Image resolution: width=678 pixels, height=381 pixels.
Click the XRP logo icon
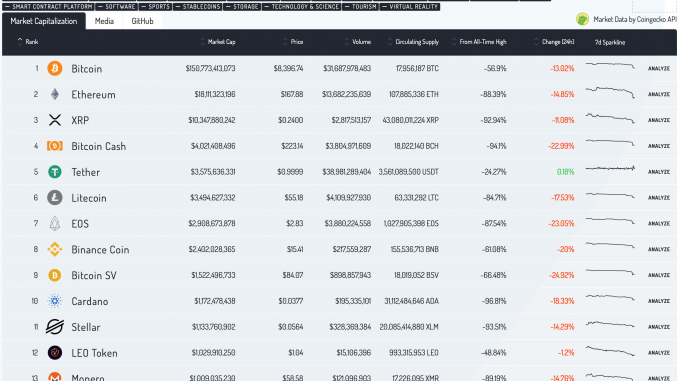(54, 120)
